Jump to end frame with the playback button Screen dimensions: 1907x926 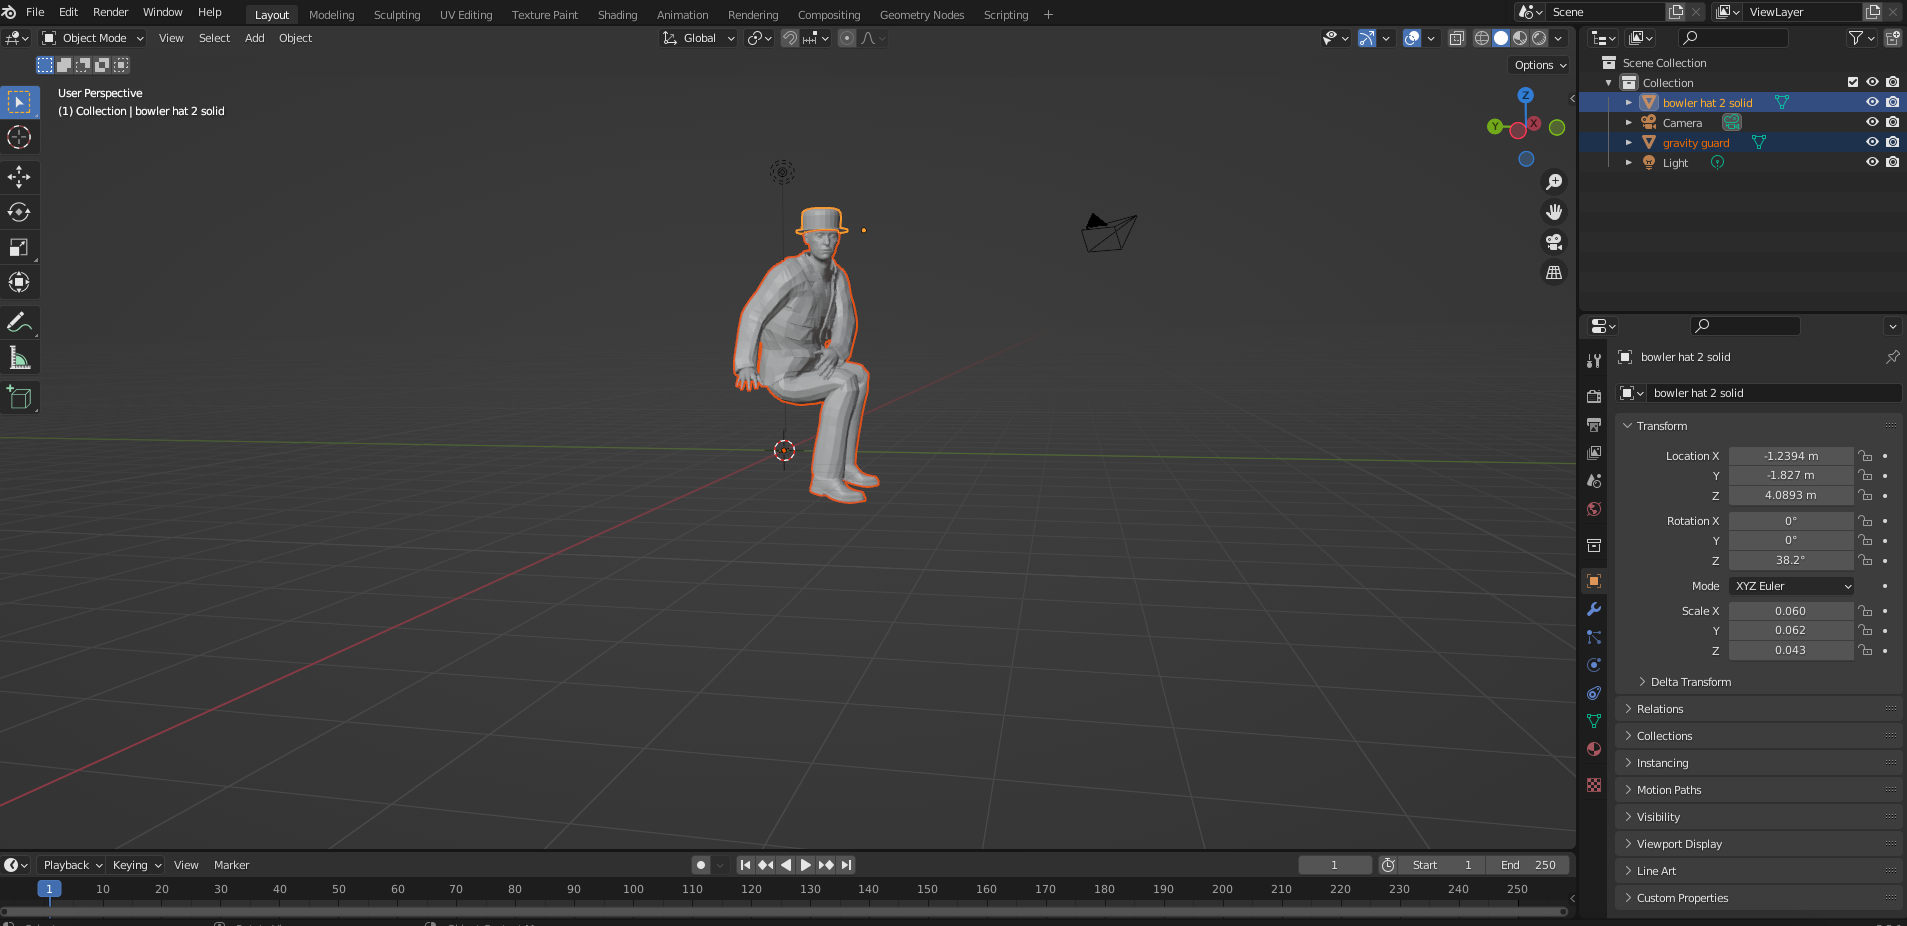[846, 865]
